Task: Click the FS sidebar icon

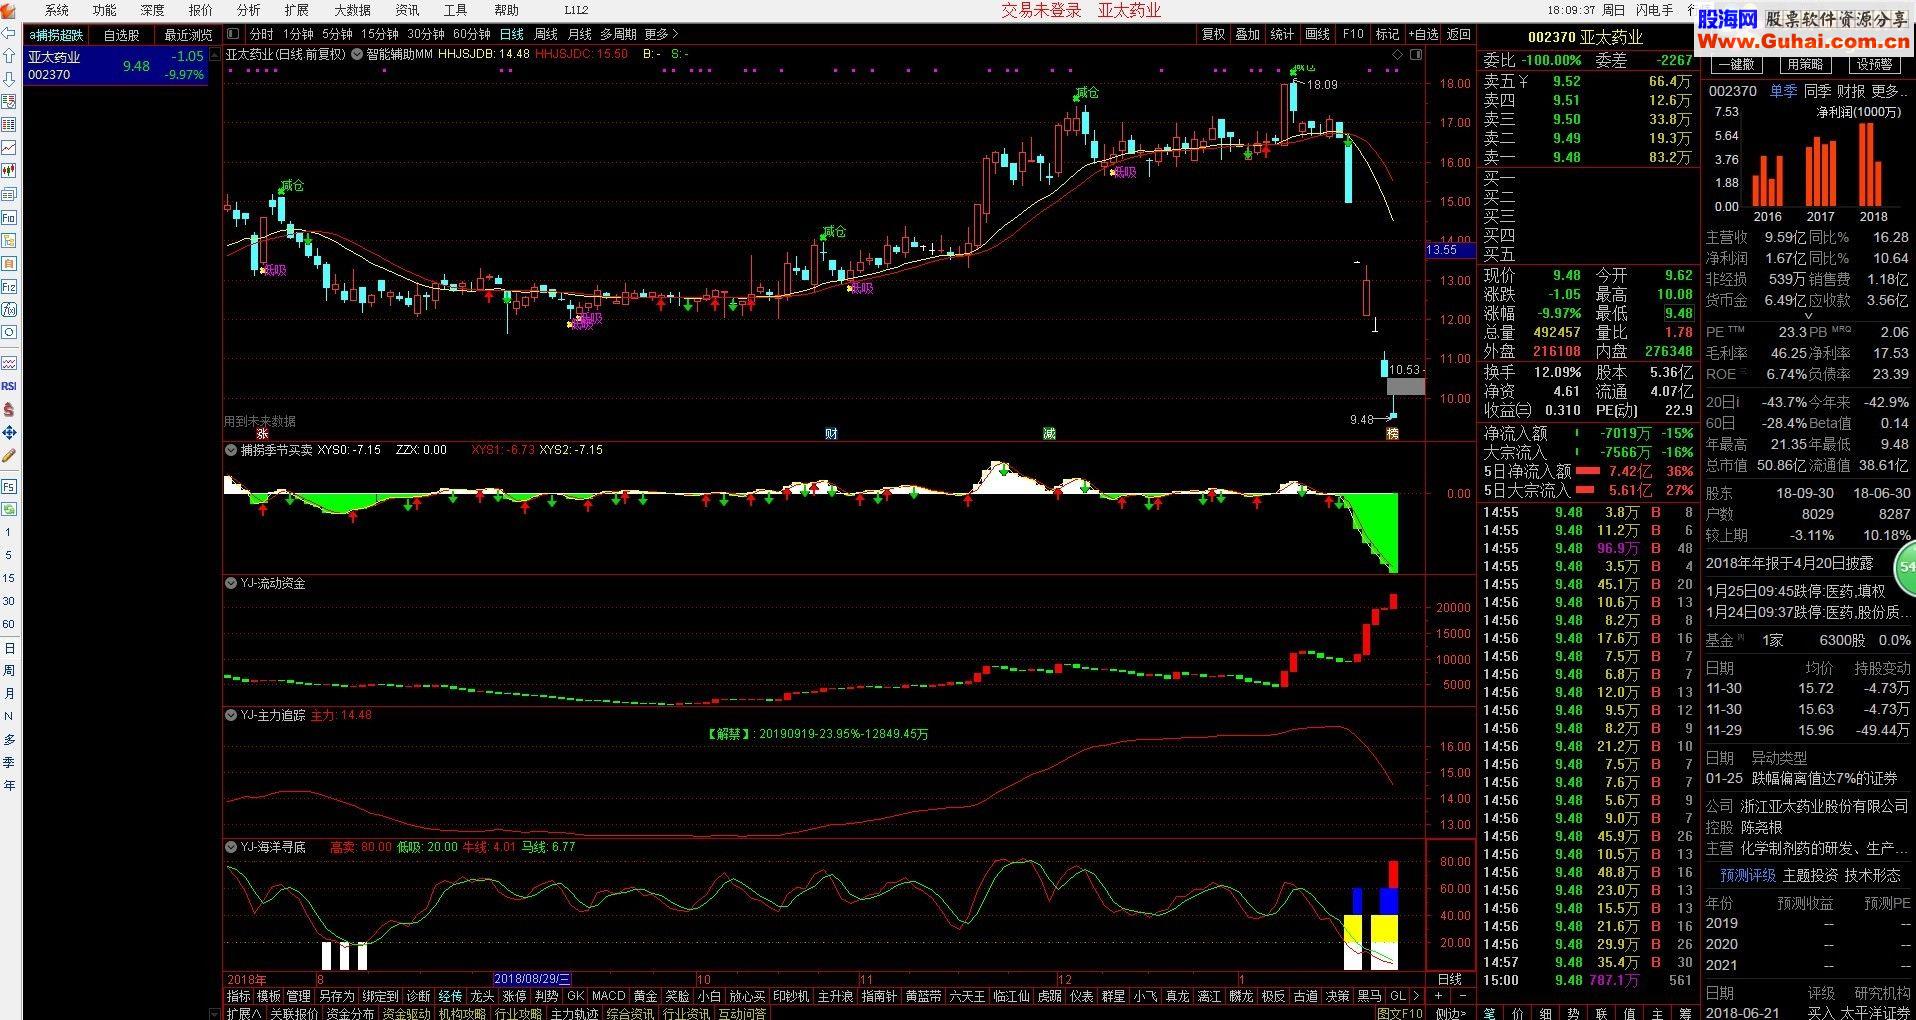Action: coord(9,487)
